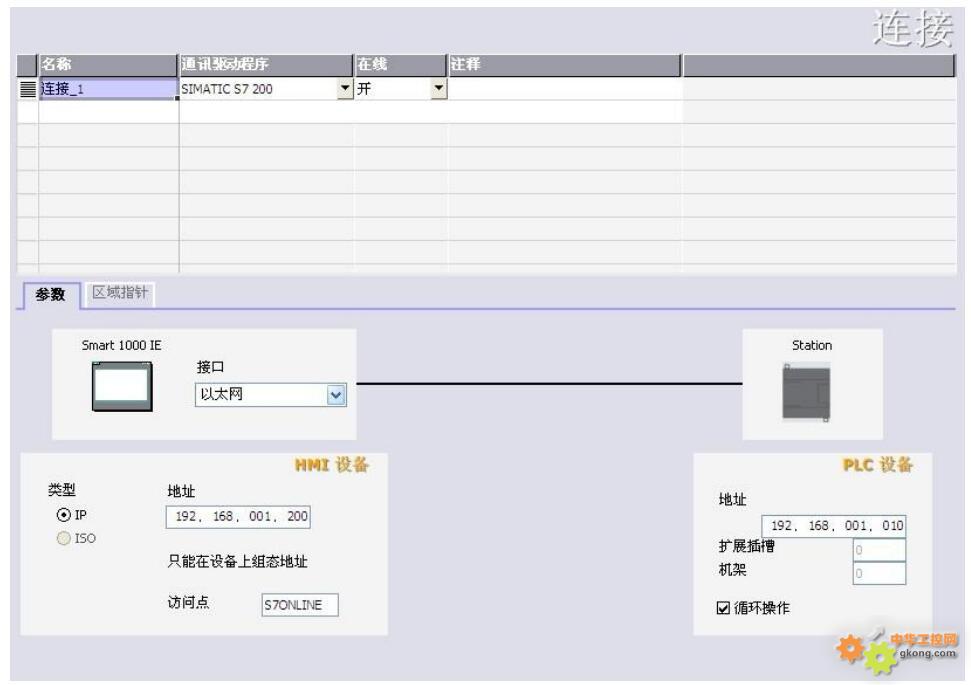
Task: Click the Smart 1000 IE label
Action: [x=121, y=346]
